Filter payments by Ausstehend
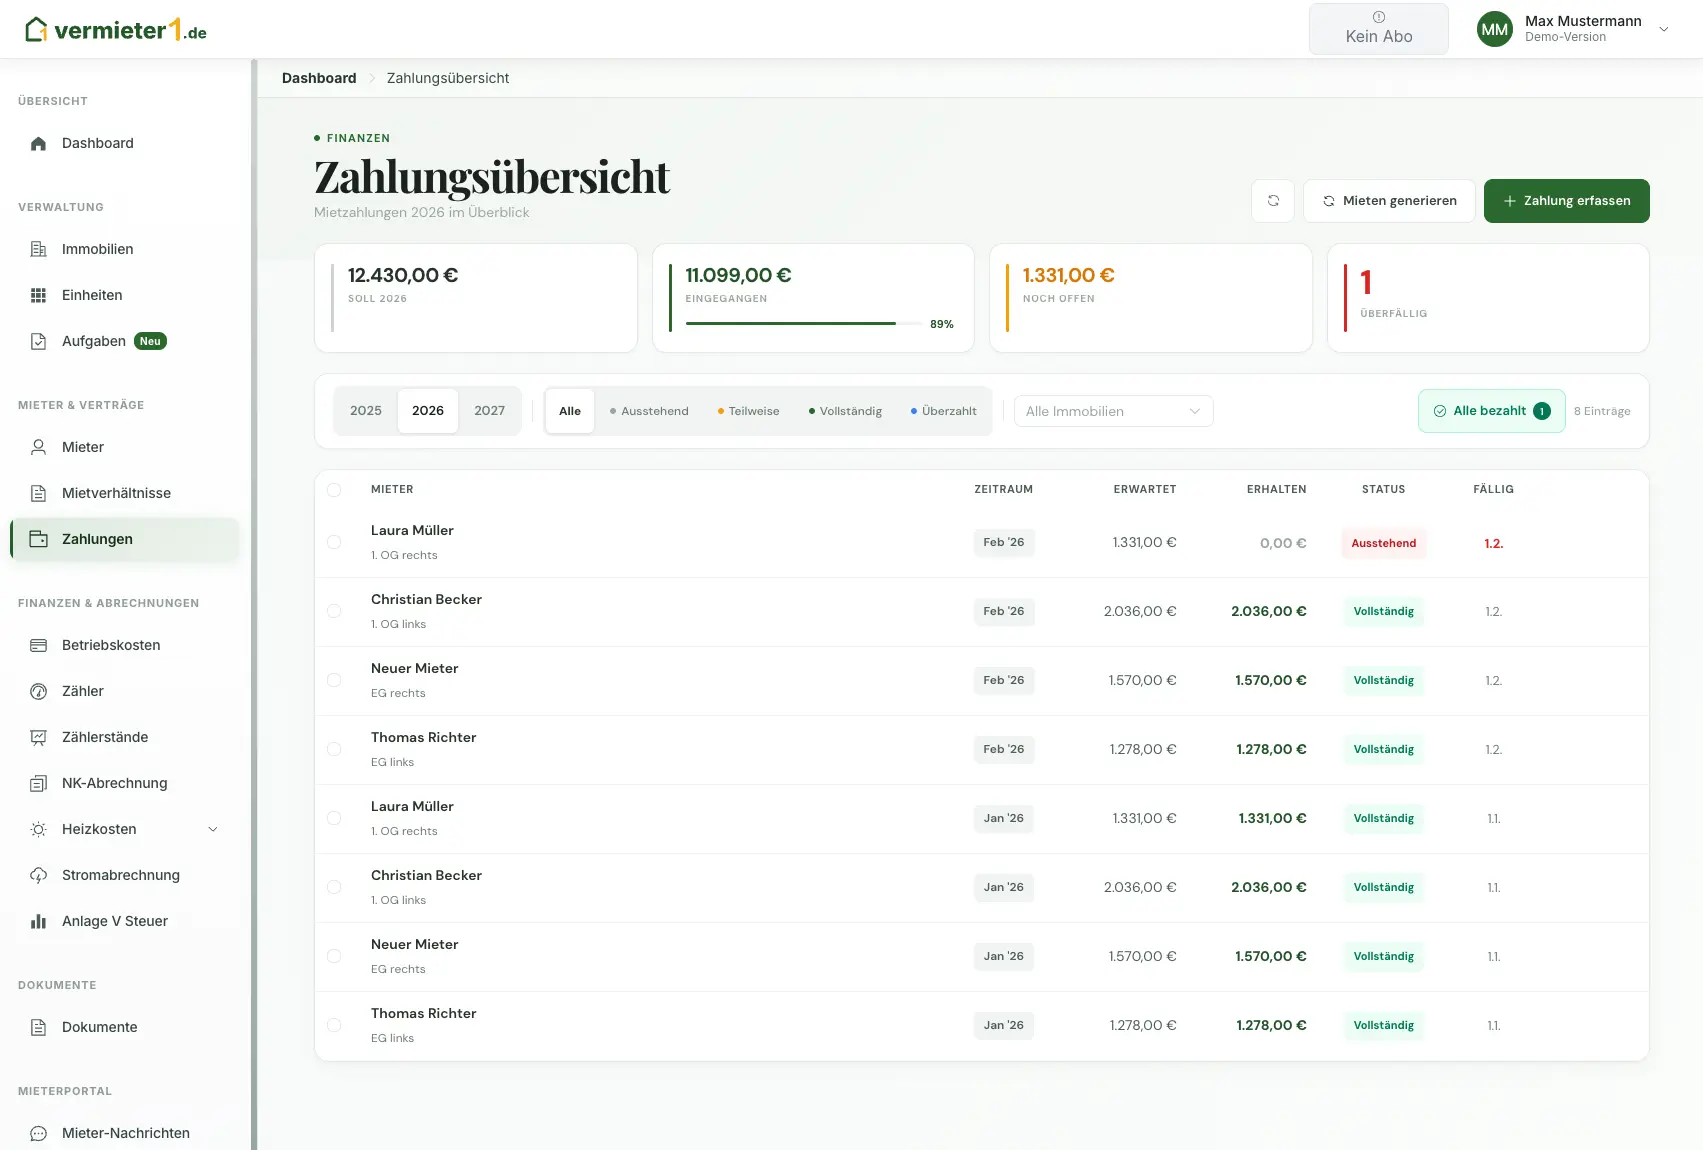Screen dimensions: 1703x1150 click(x=649, y=411)
